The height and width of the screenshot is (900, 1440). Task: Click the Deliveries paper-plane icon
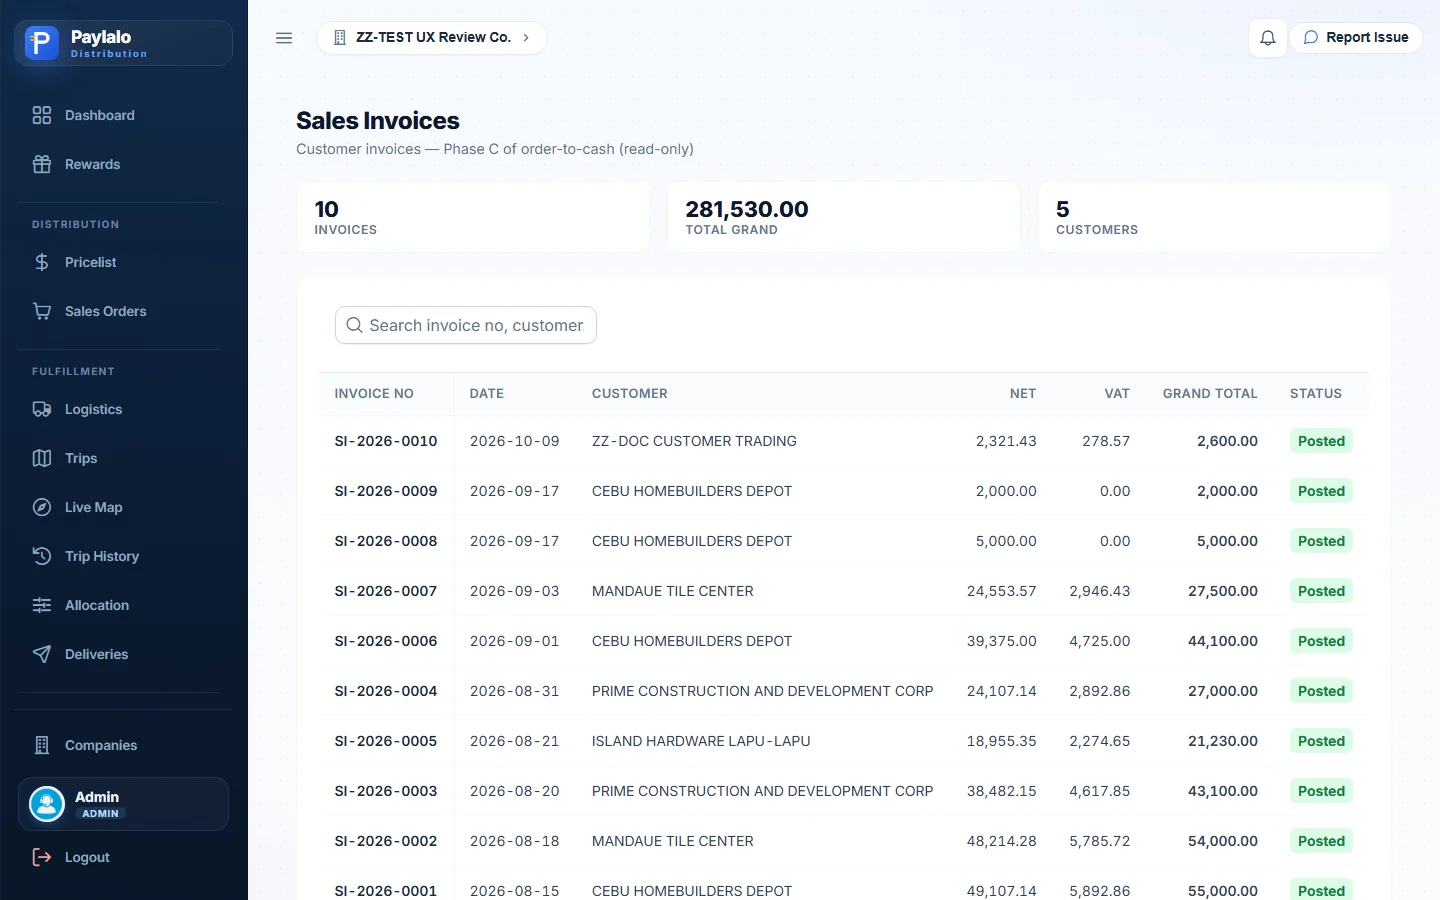pyautogui.click(x=42, y=654)
